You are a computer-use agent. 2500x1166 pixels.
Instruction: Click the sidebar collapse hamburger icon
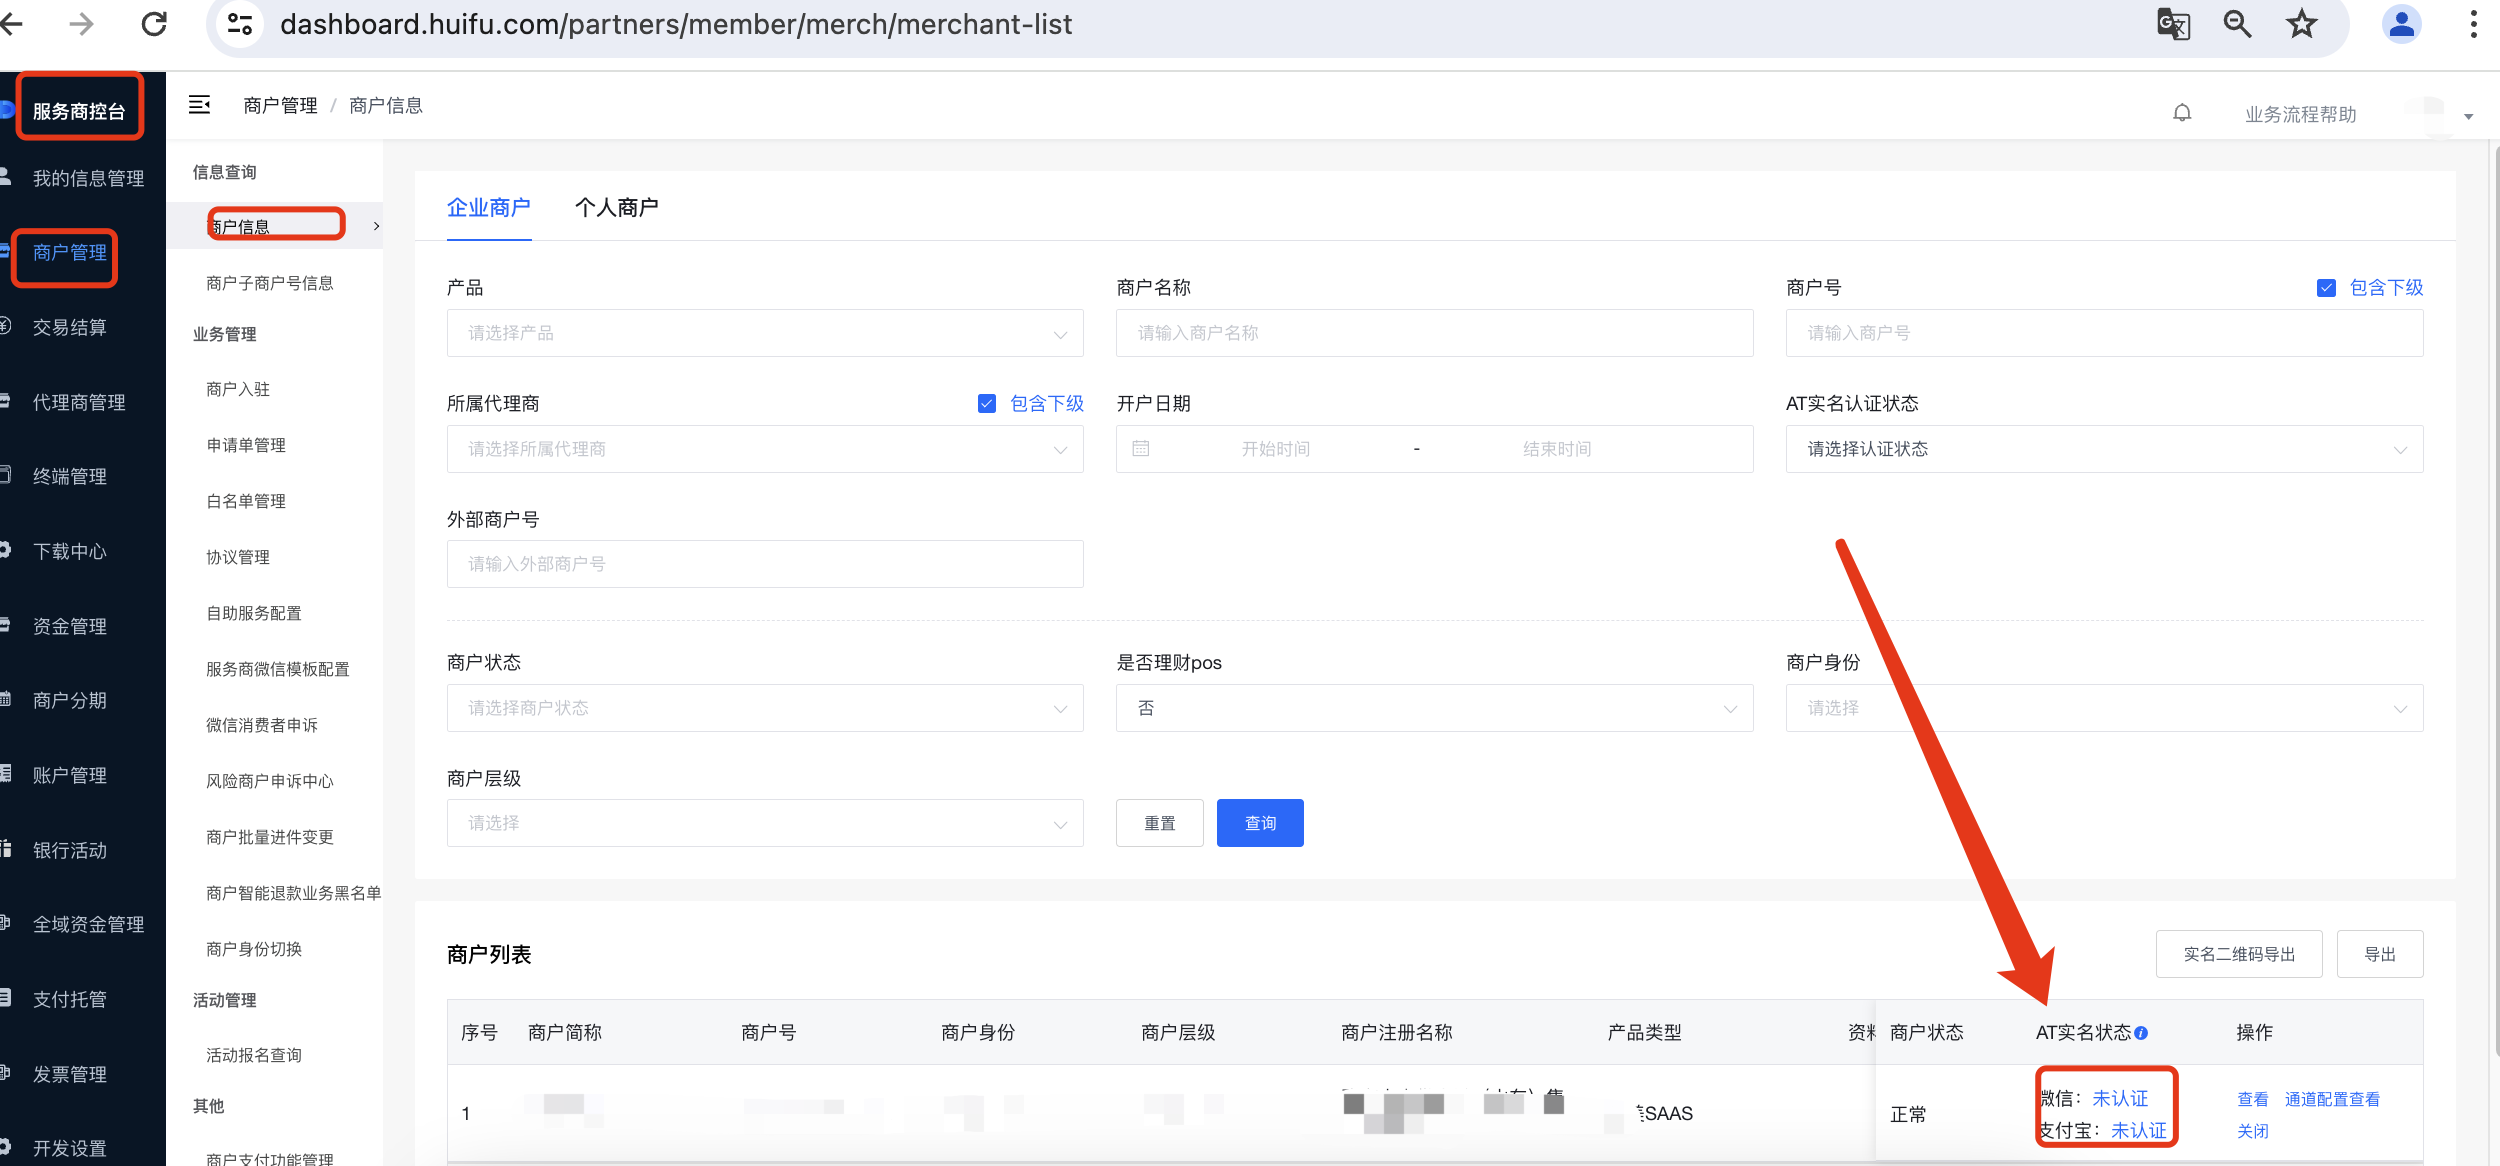point(199,105)
